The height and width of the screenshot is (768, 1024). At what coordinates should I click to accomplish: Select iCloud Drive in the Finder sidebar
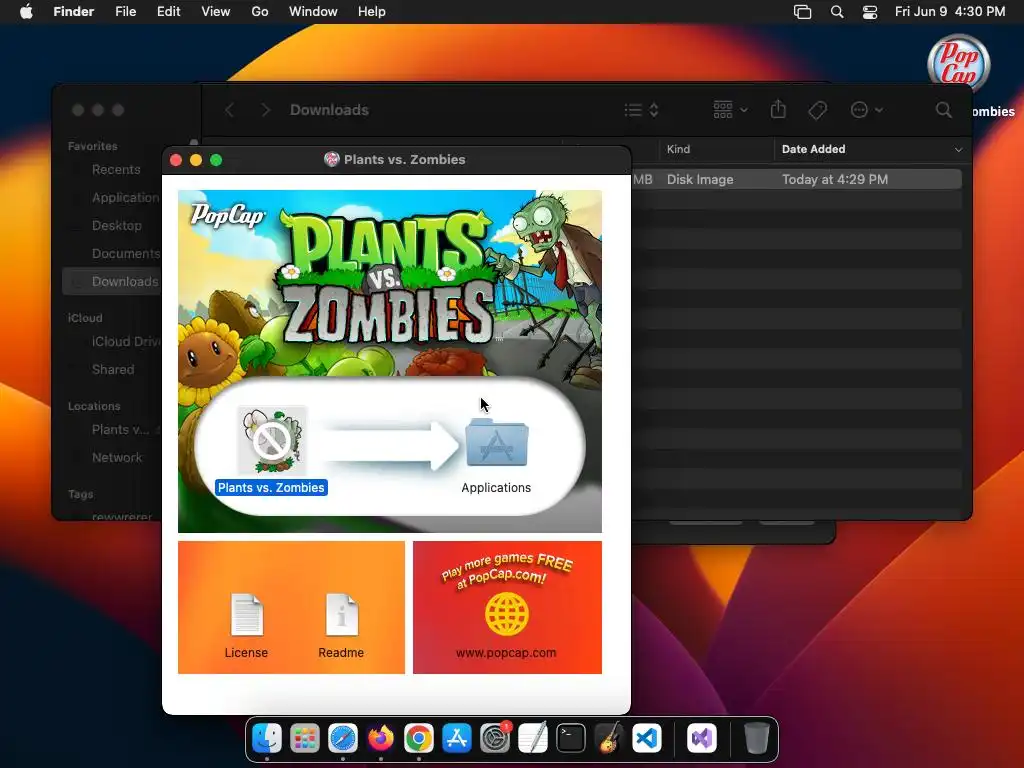(x=125, y=342)
